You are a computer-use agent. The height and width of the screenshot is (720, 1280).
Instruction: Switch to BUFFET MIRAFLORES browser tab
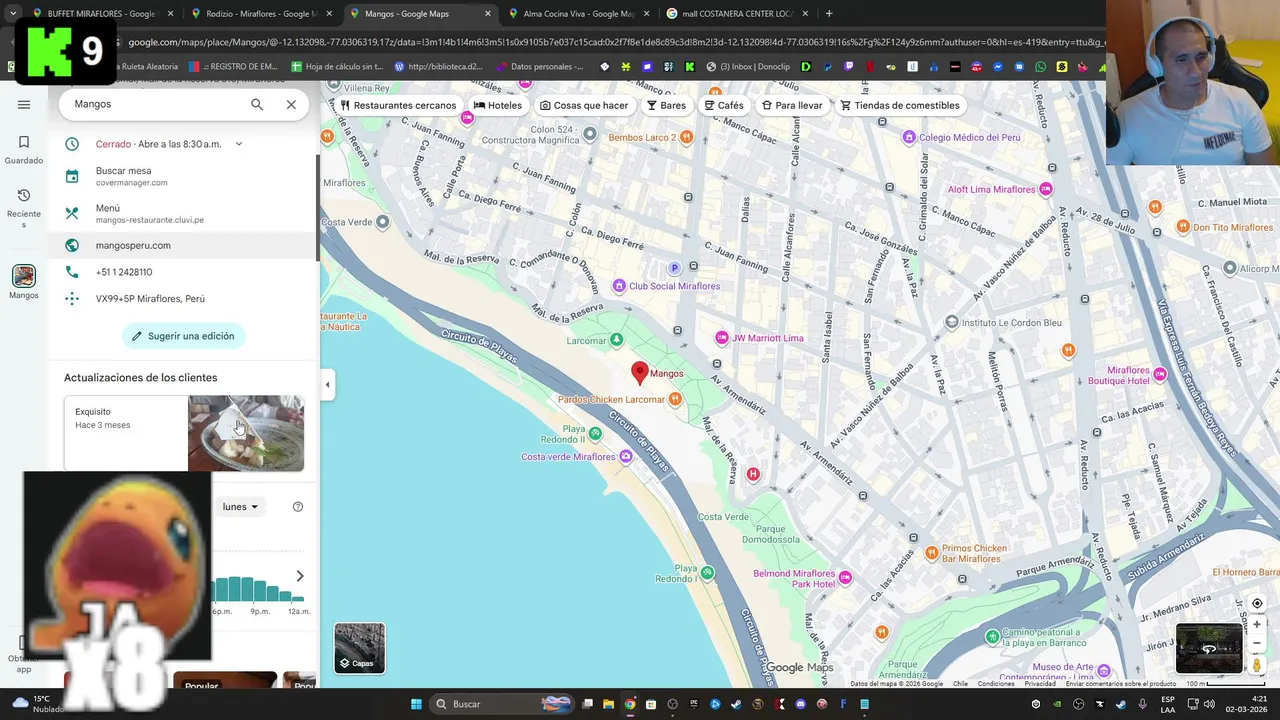pyautogui.click(x=100, y=14)
